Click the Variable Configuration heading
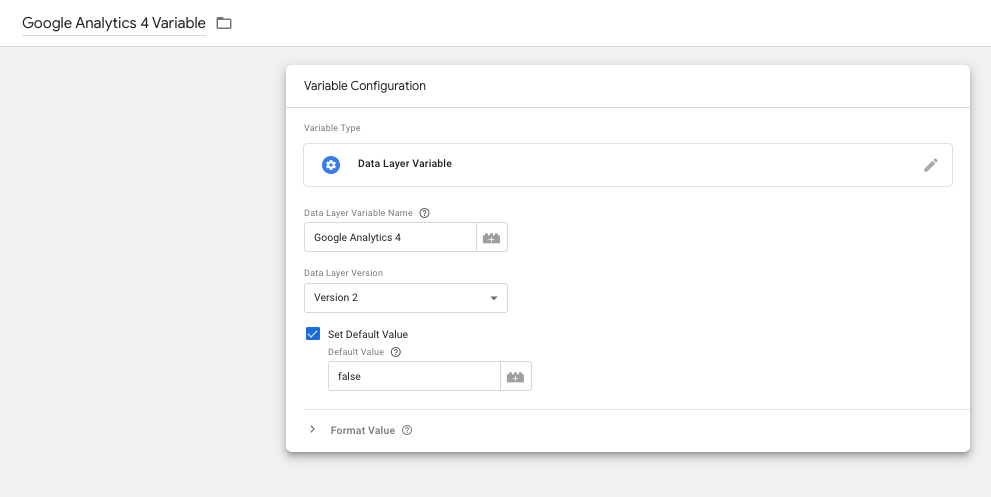Image resolution: width=991 pixels, height=497 pixels. click(365, 86)
